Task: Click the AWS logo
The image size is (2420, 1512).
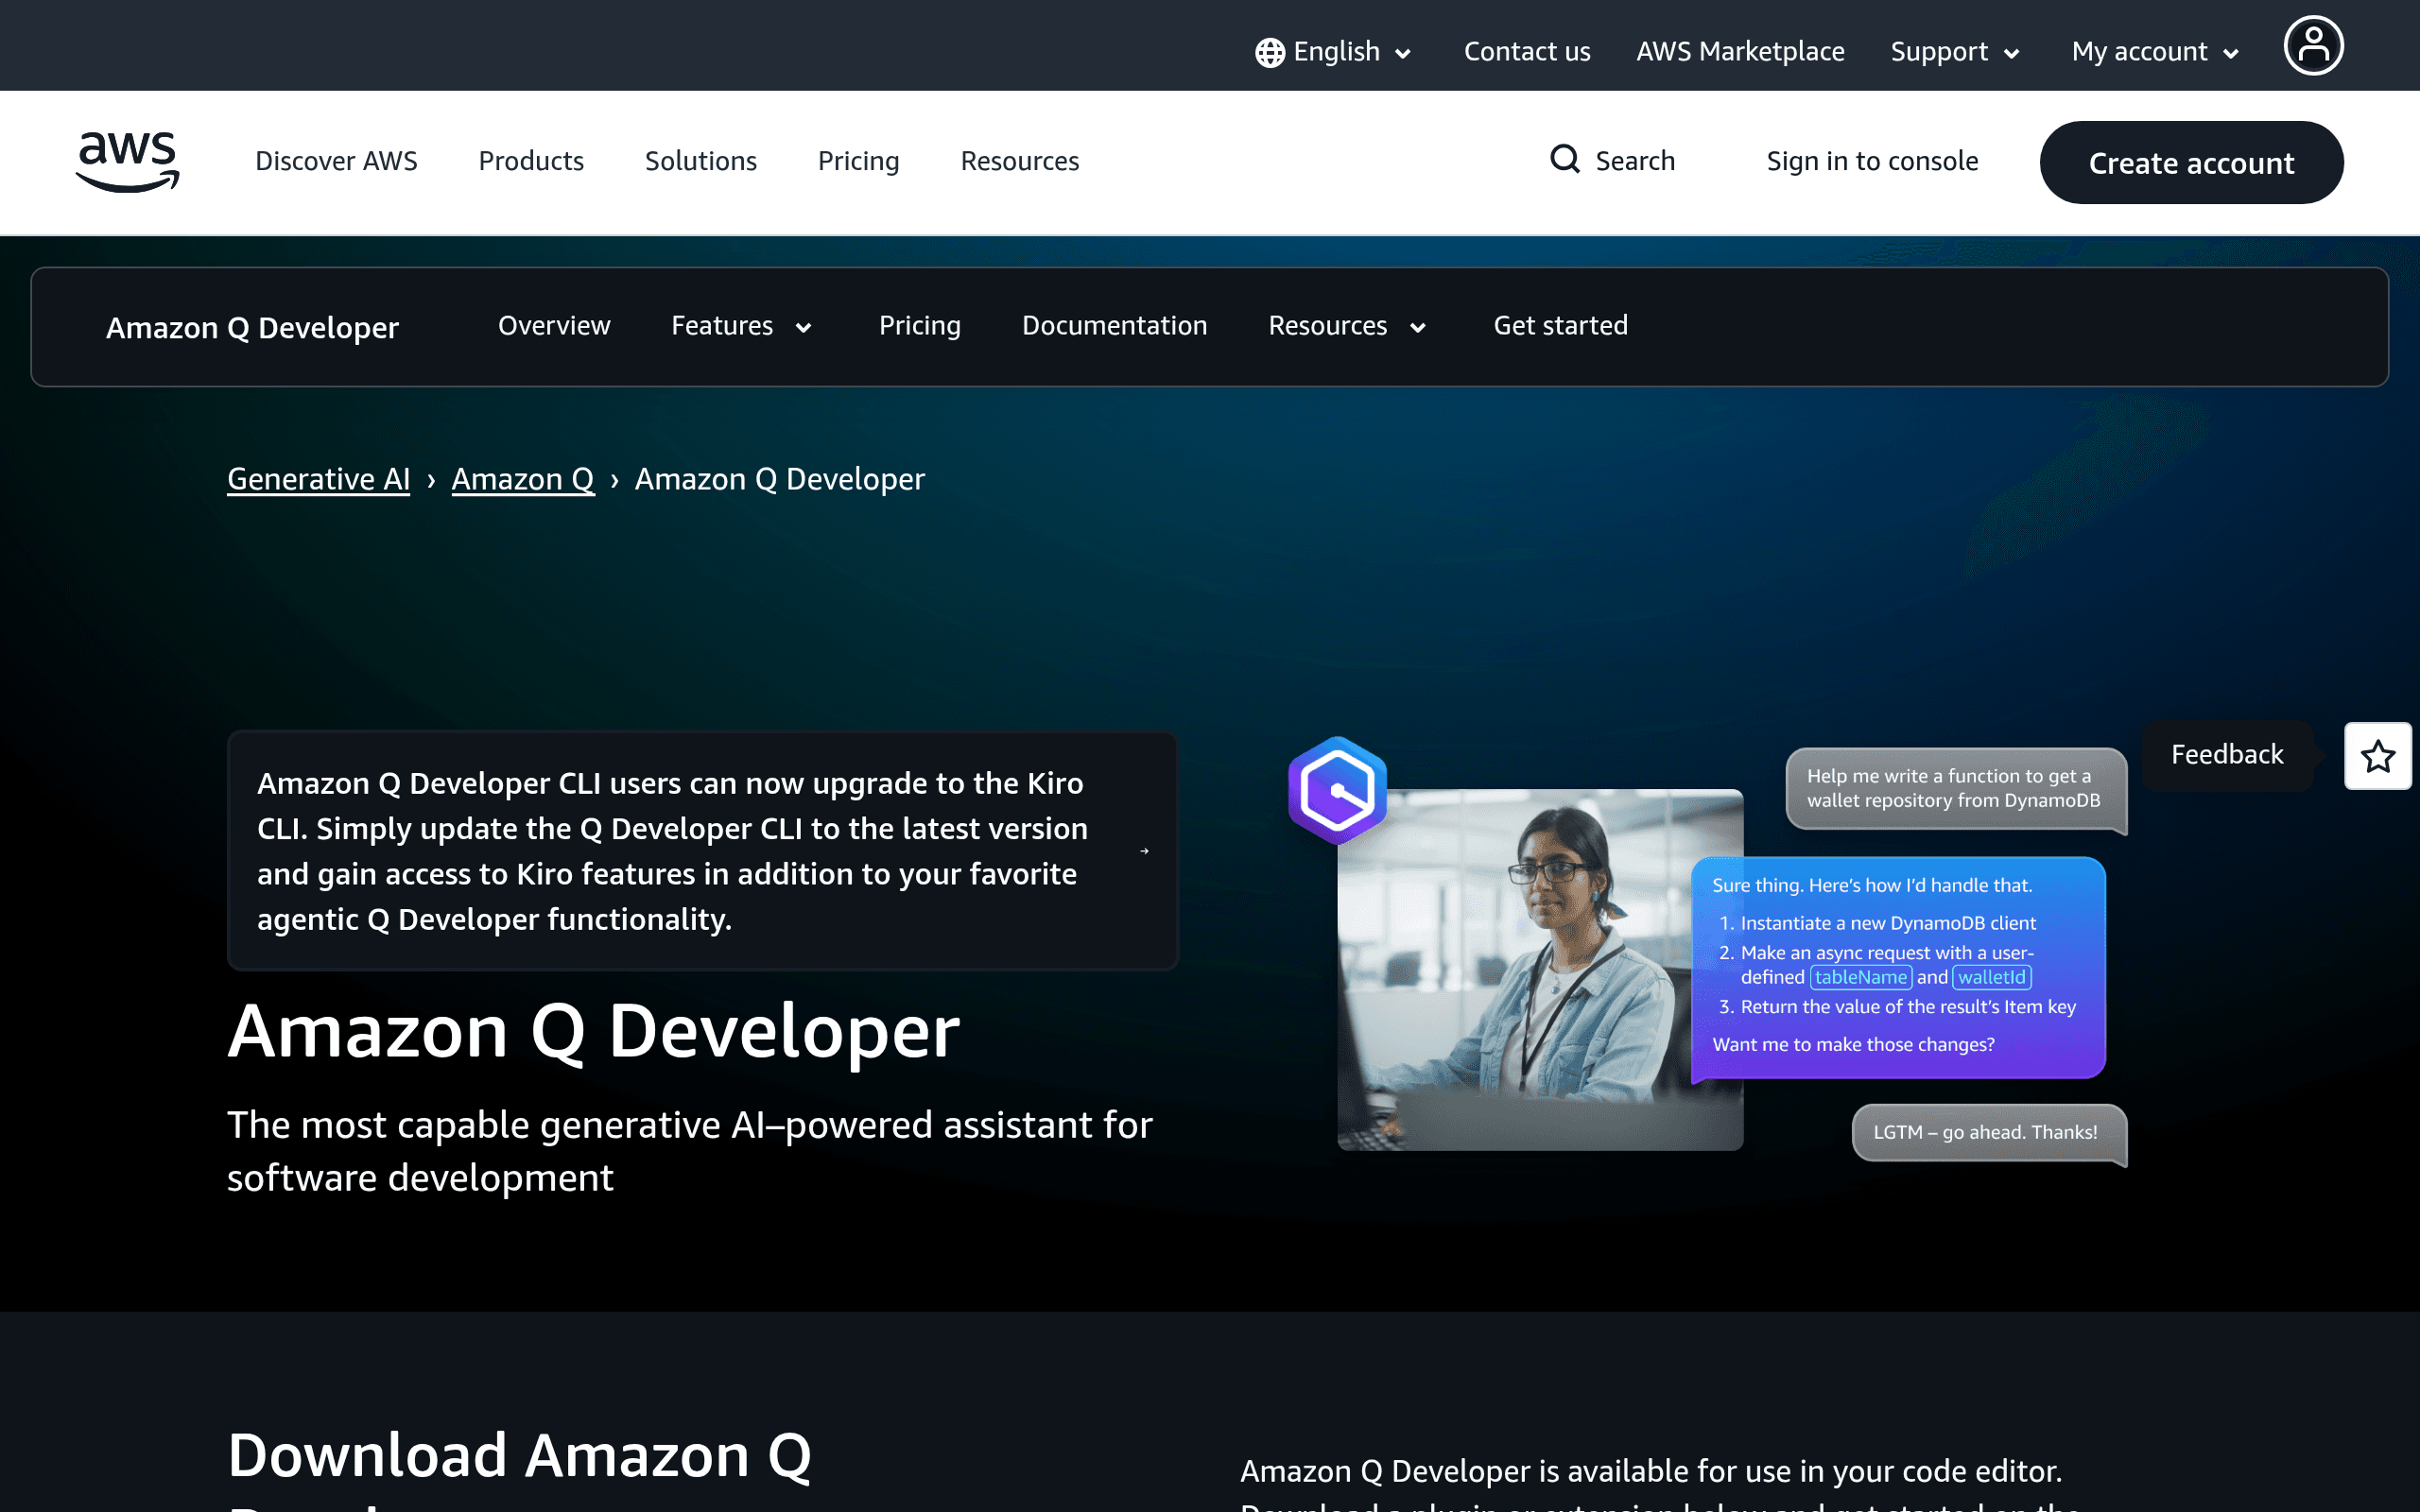Action: pos(128,161)
